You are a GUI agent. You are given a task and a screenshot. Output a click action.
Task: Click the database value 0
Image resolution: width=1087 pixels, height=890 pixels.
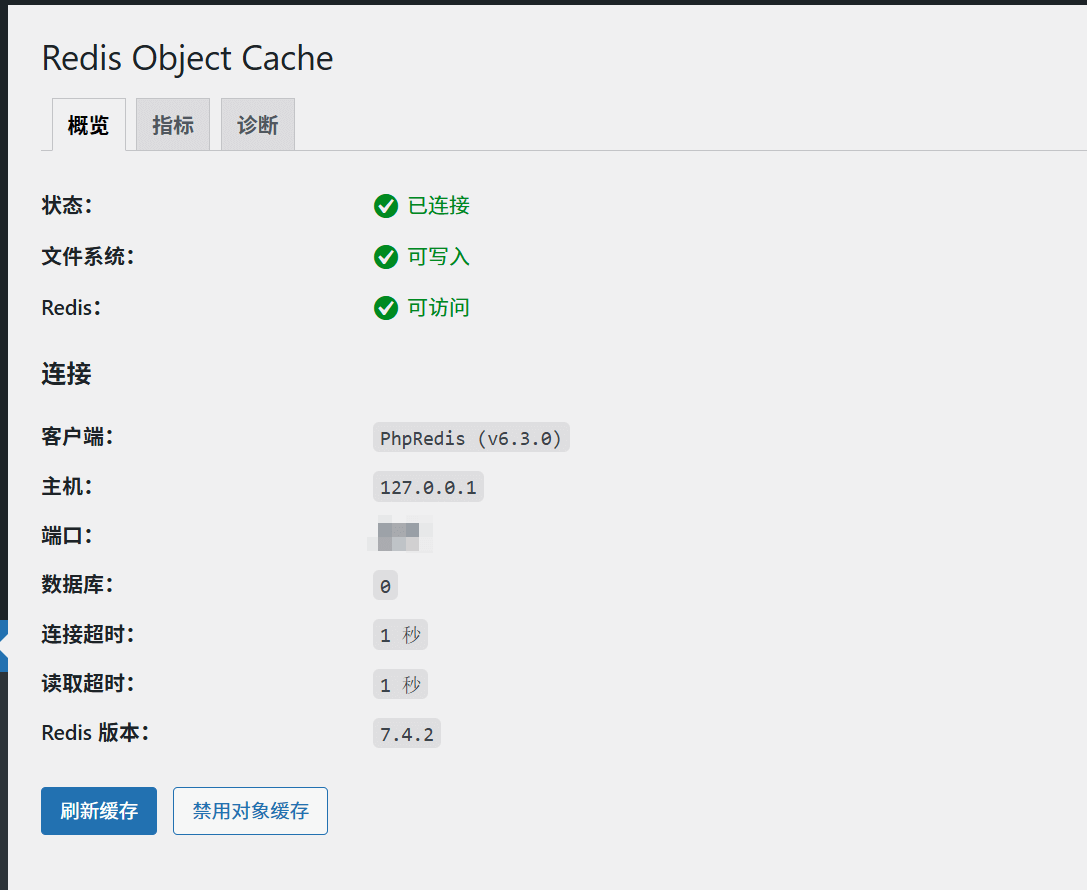tap(385, 586)
